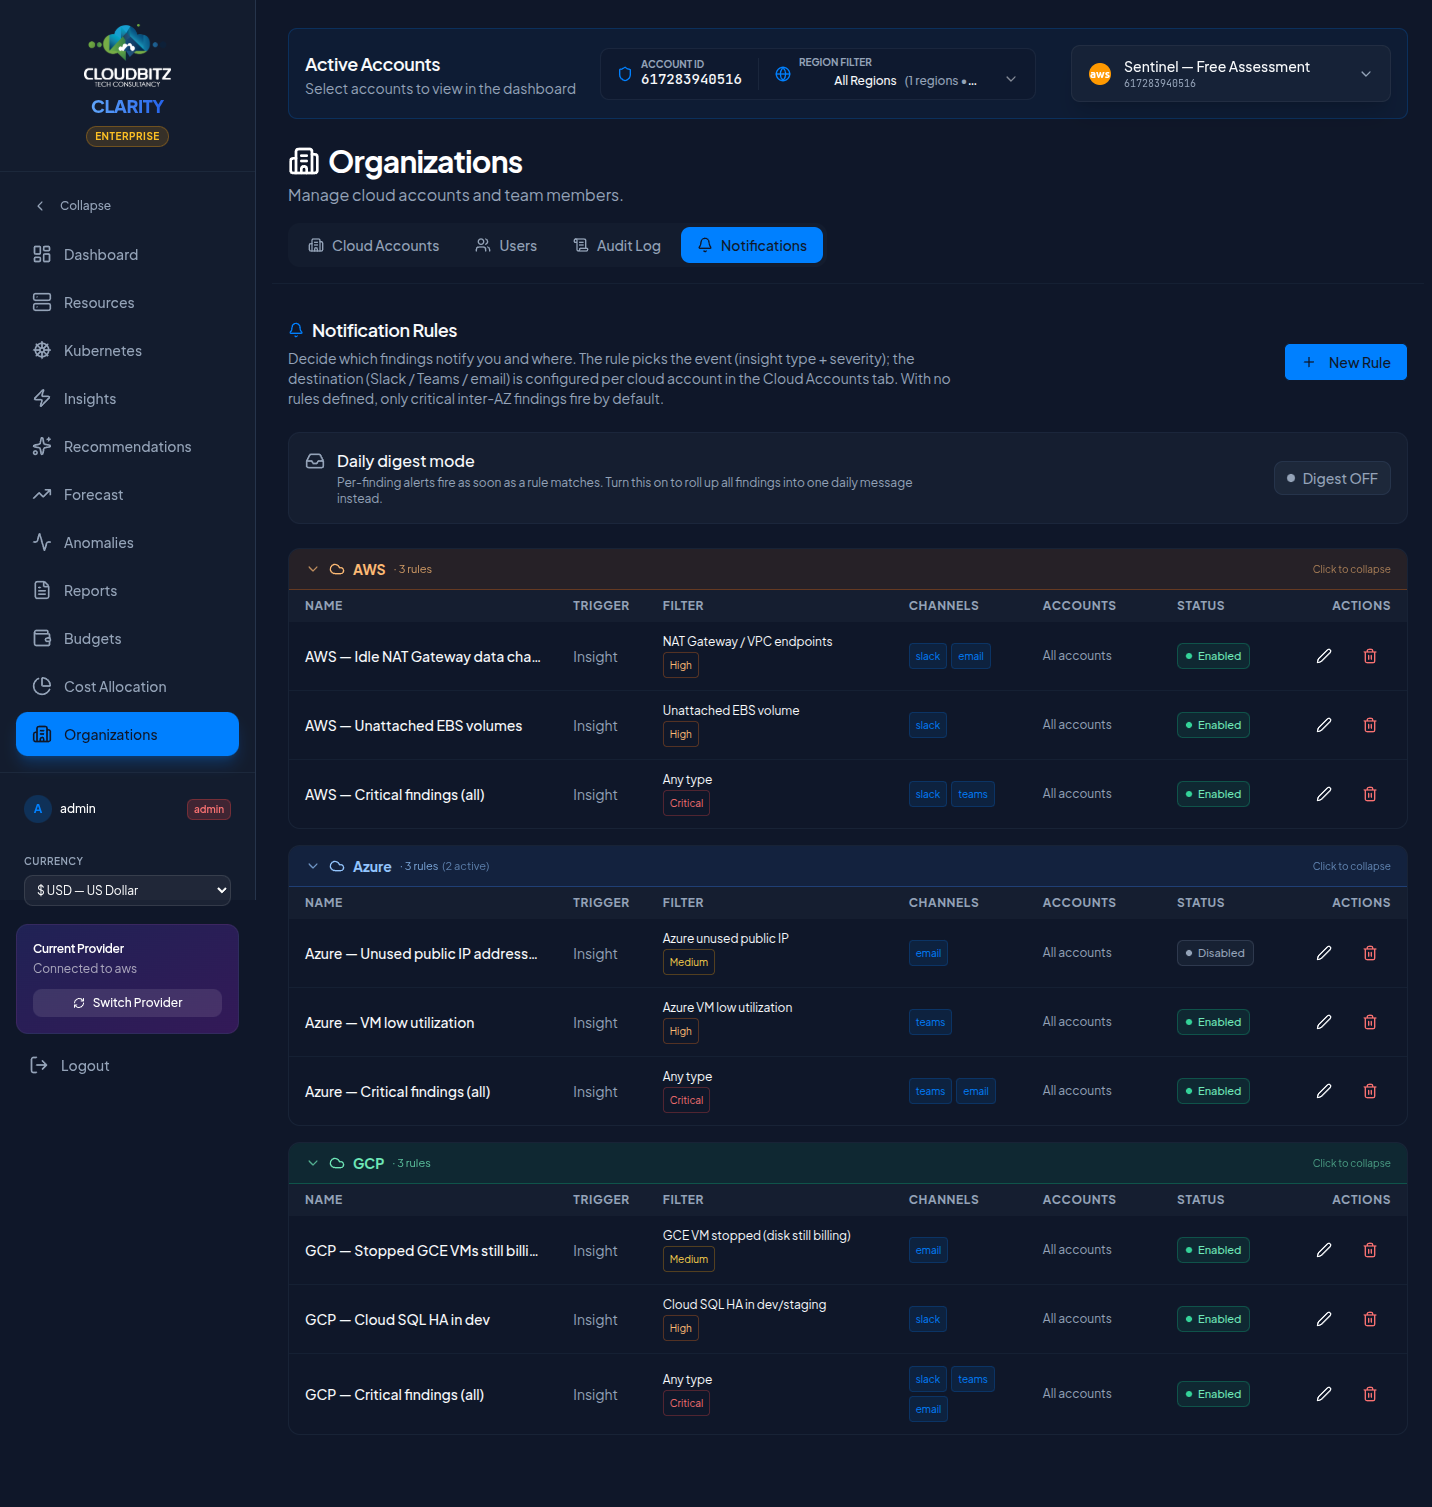Select the Notifications tab
Viewport: 1432px width, 1507px height.
(x=752, y=246)
